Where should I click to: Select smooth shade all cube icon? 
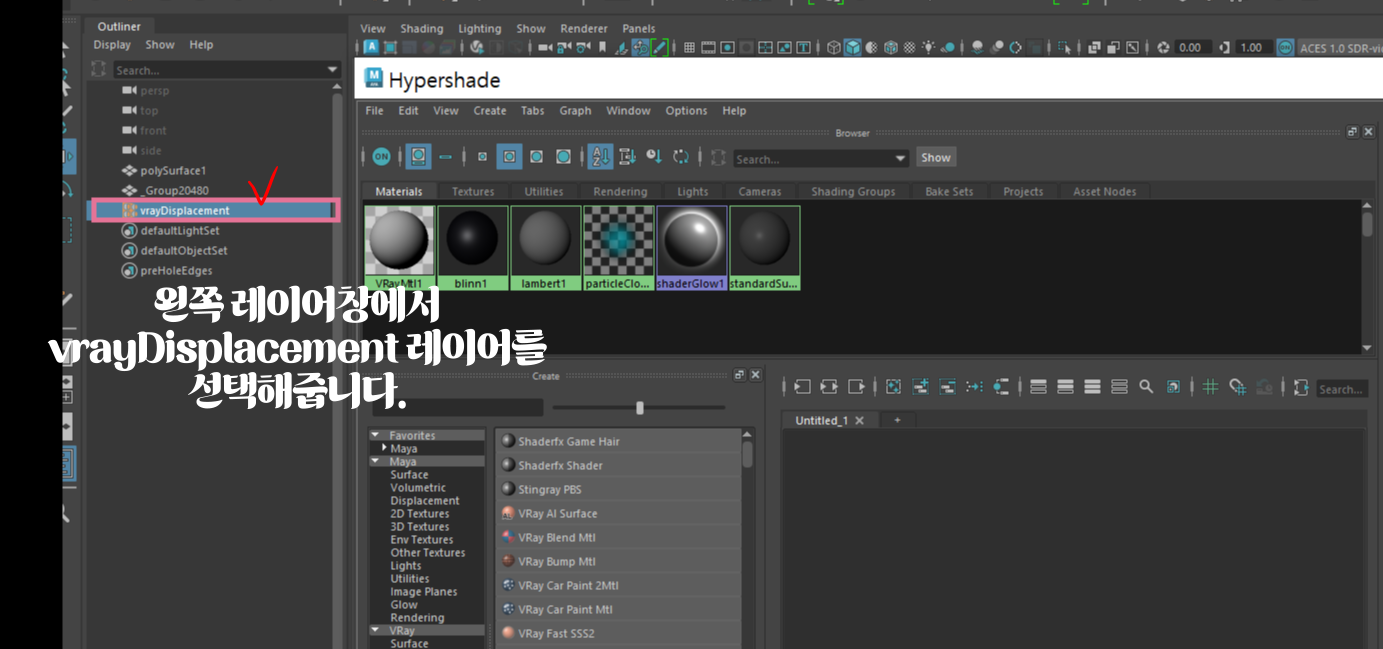[852, 47]
